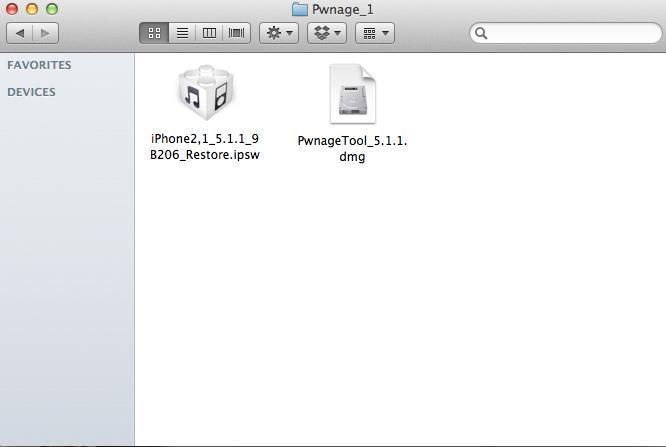The height and width of the screenshot is (447, 666).
Task: Close the Pwnage_1 Finder window
Action: 12,9
